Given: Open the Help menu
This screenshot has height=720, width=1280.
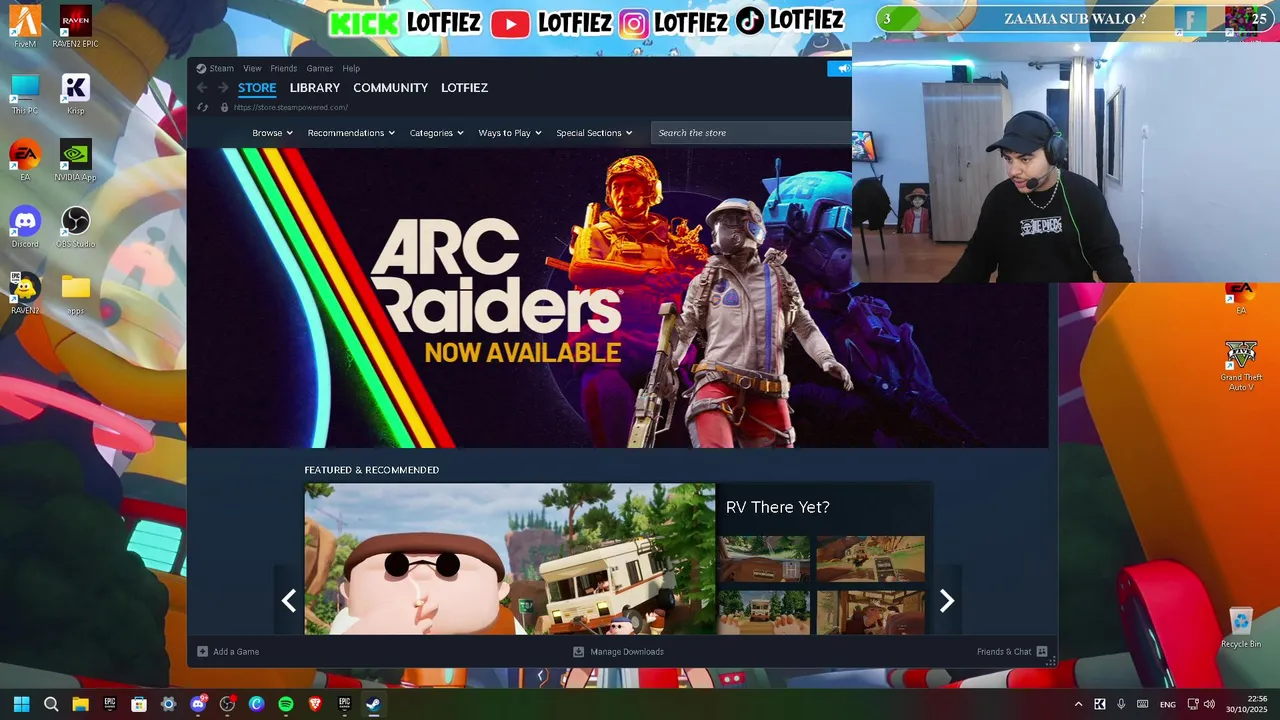Looking at the screenshot, I should tap(351, 69).
